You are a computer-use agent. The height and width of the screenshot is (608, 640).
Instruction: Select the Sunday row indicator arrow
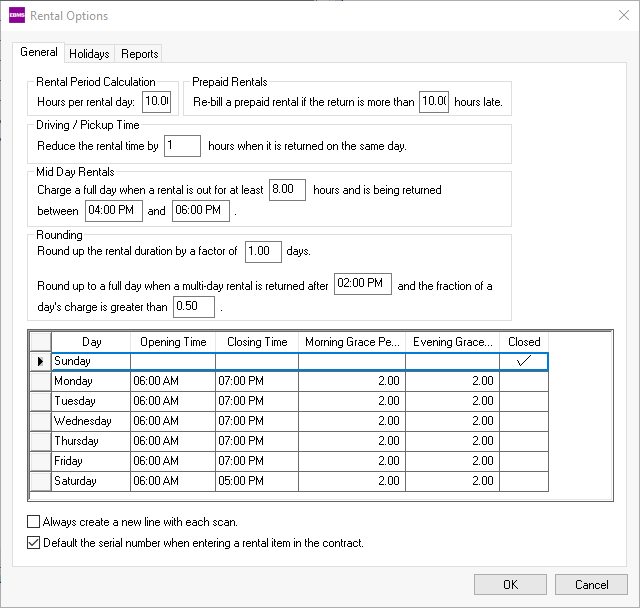[40, 361]
